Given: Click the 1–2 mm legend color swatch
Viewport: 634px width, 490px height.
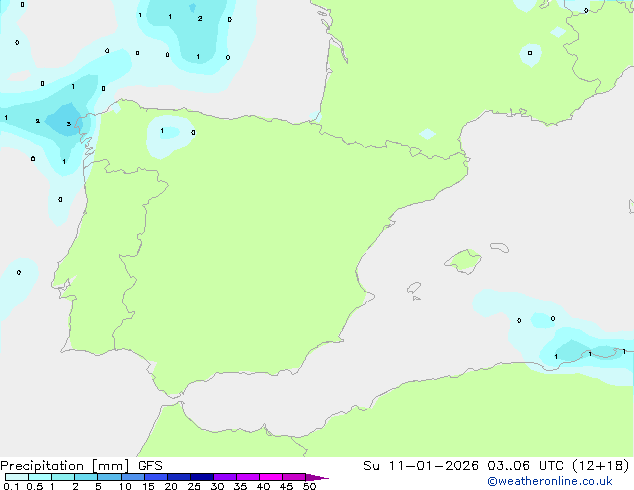Looking at the screenshot, I should 63,477.
